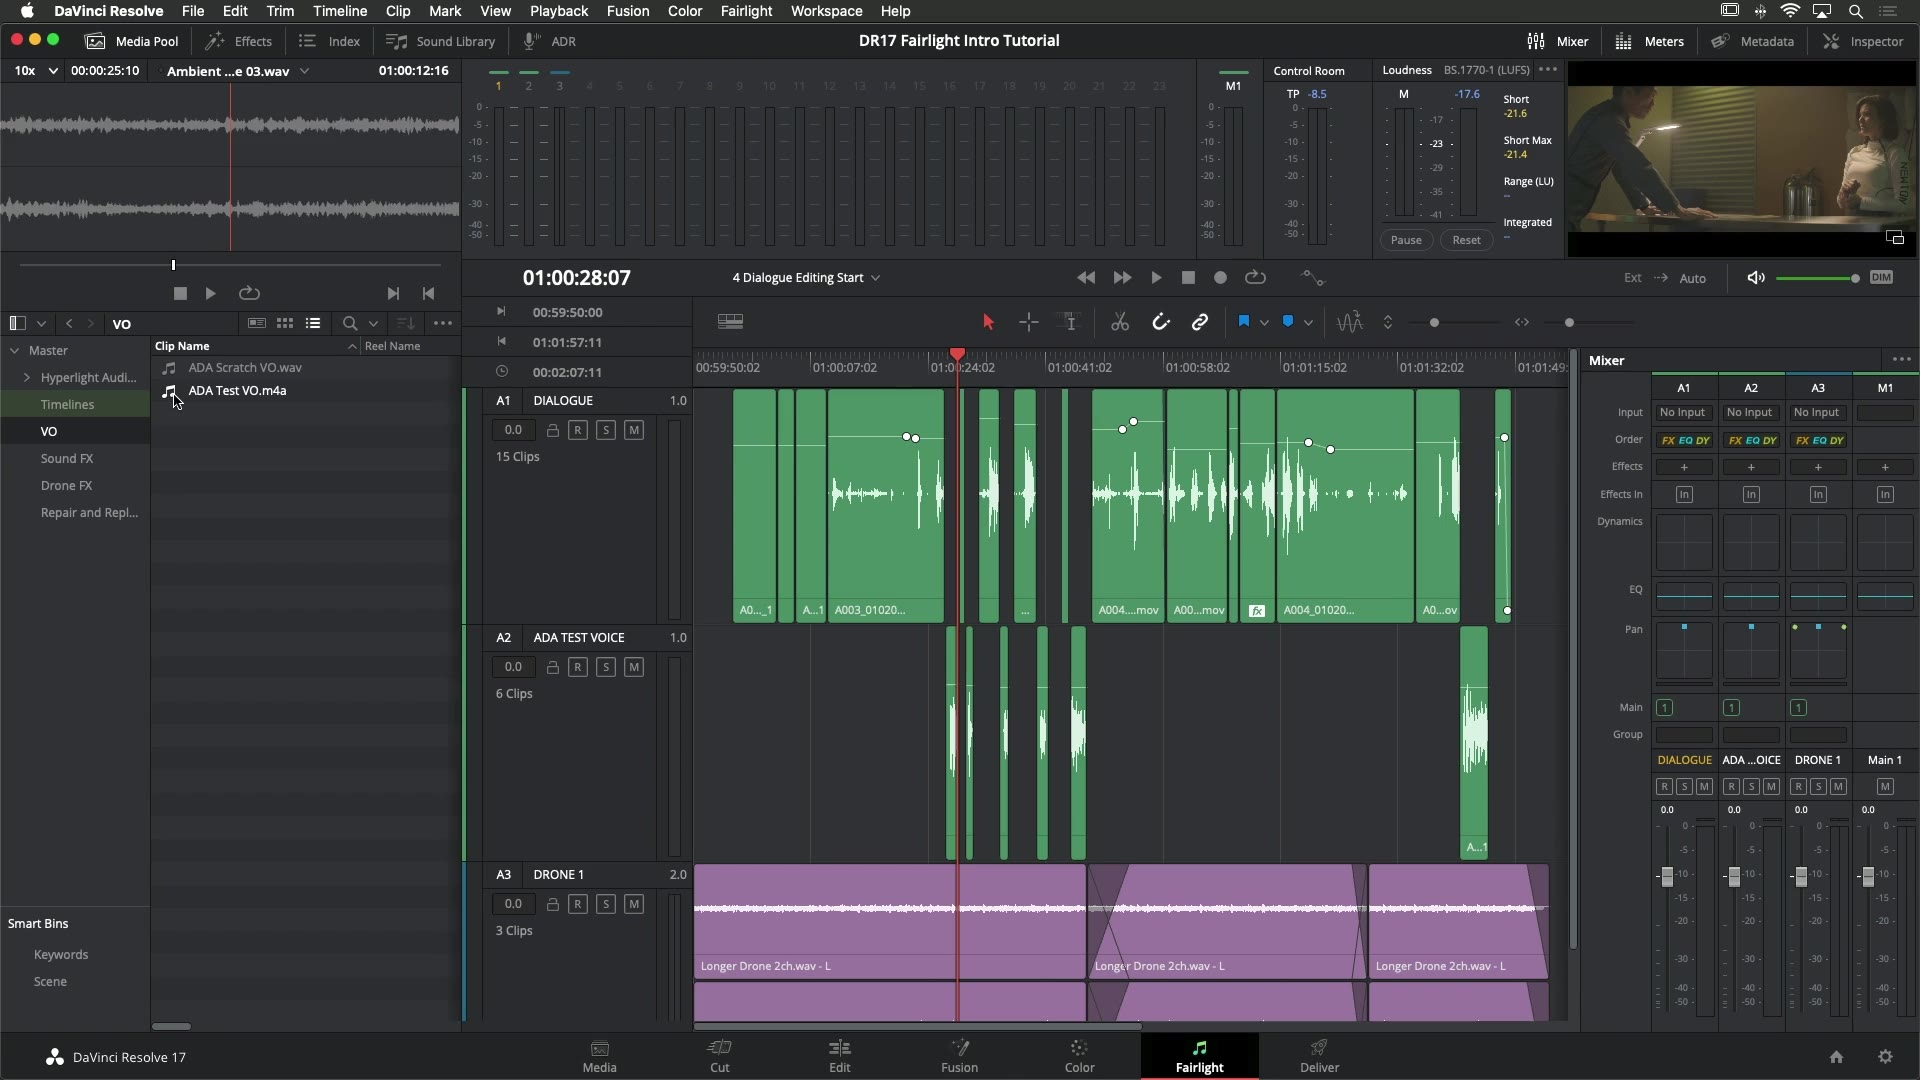Play the timeline transport
Screen dimensions: 1920x1080
(1156, 278)
